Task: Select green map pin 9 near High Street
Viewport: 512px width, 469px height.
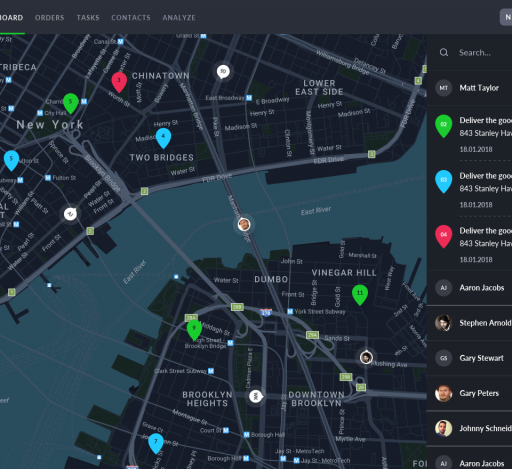Action: (194, 330)
